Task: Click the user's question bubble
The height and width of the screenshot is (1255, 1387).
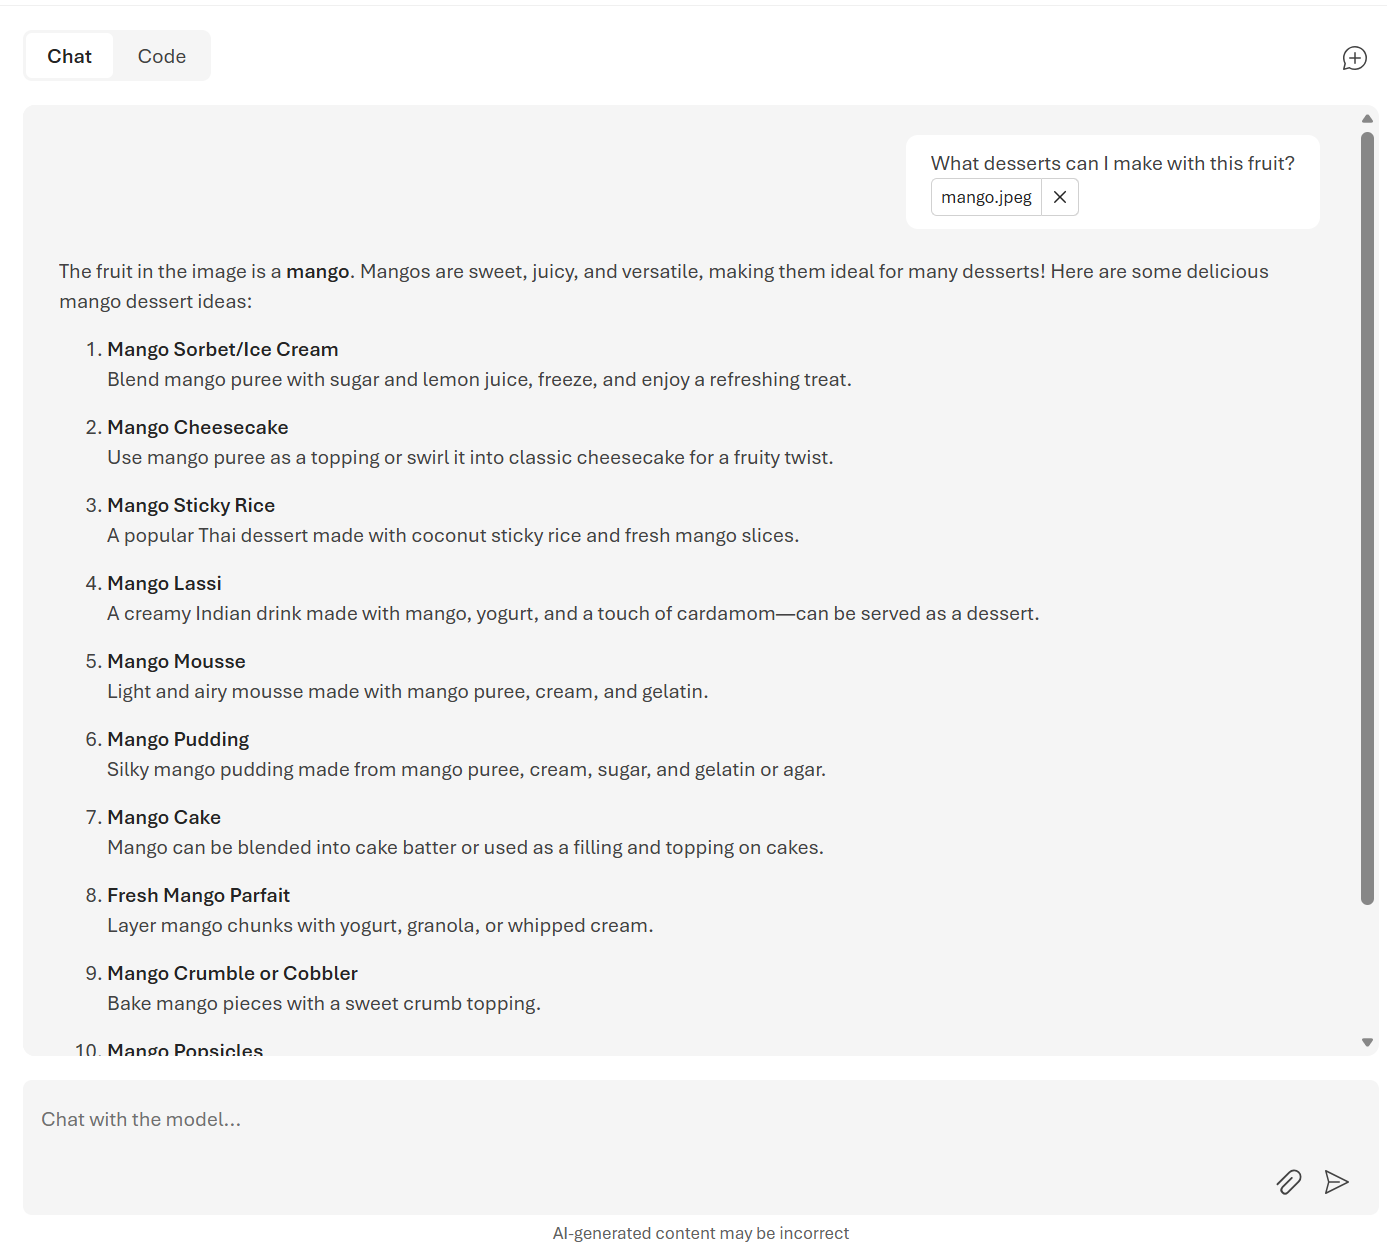Action: (1113, 163)
